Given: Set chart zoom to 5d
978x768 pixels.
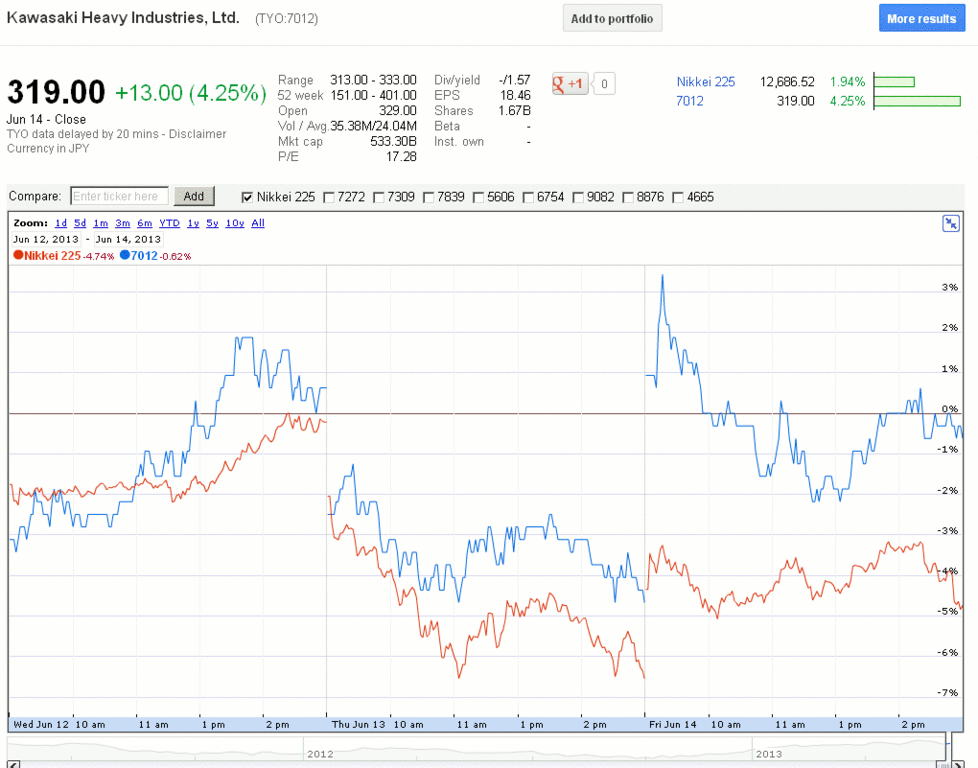Looking at the screenshot, I should pos(80,223).
